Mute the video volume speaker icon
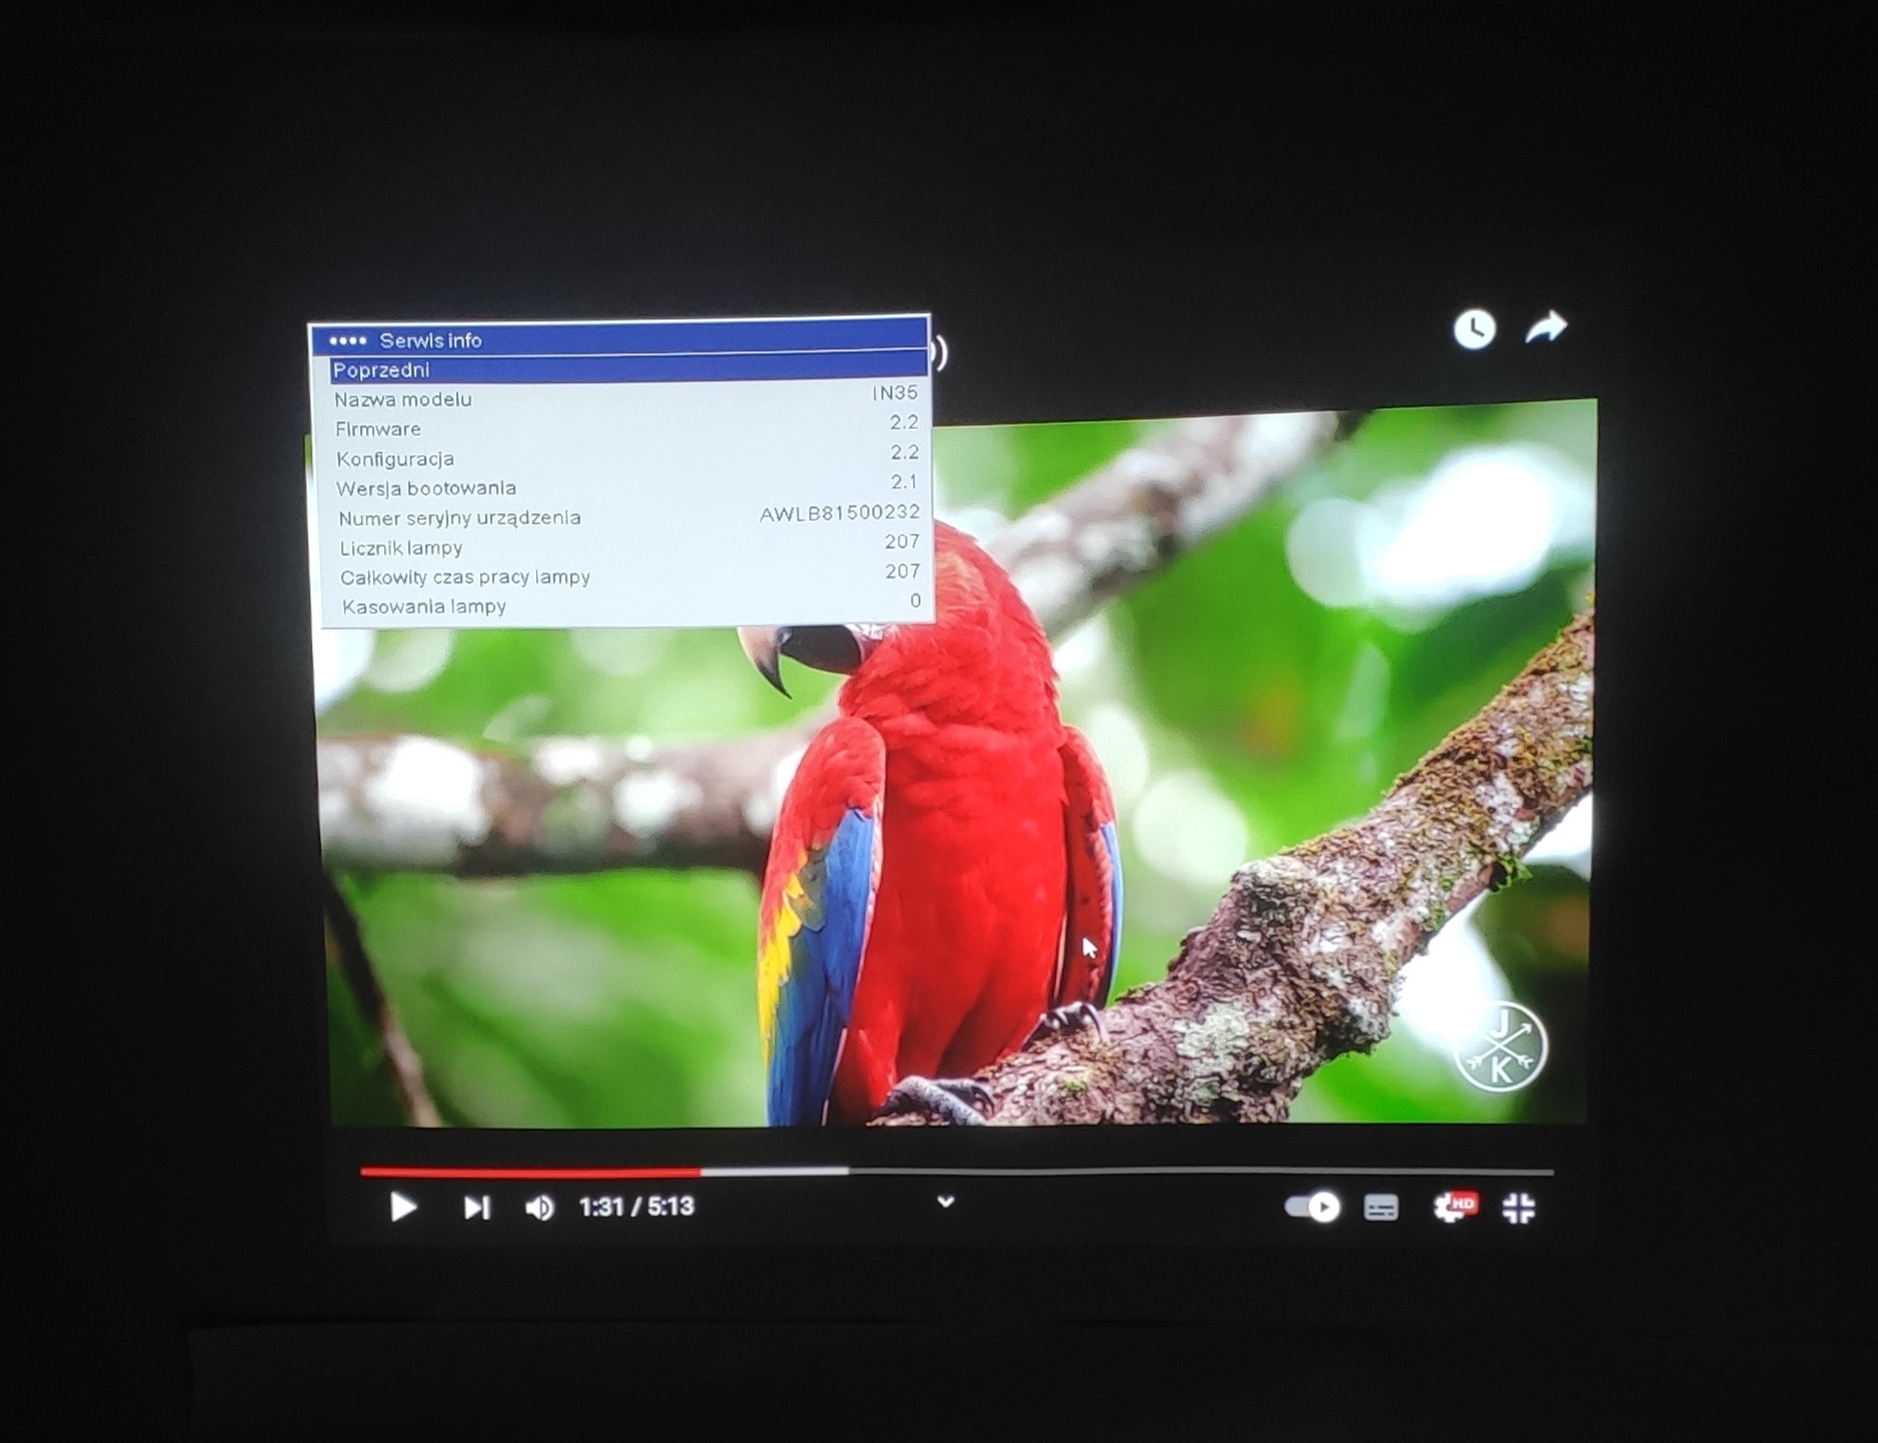The width and height of the screenshot is (1878, 1443). pos(540,1208)
